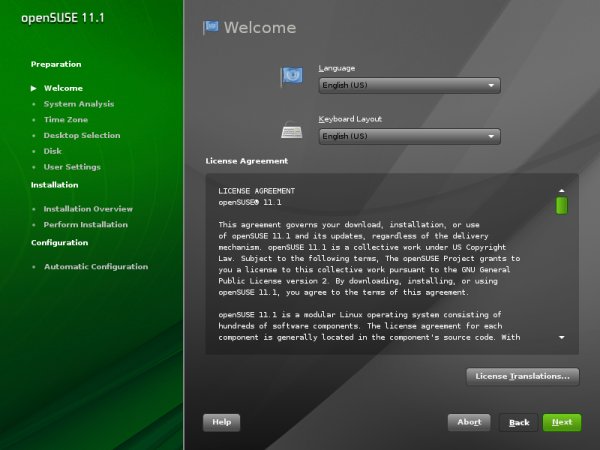
Task: Abort the installation
Action: tap(469, 422)
